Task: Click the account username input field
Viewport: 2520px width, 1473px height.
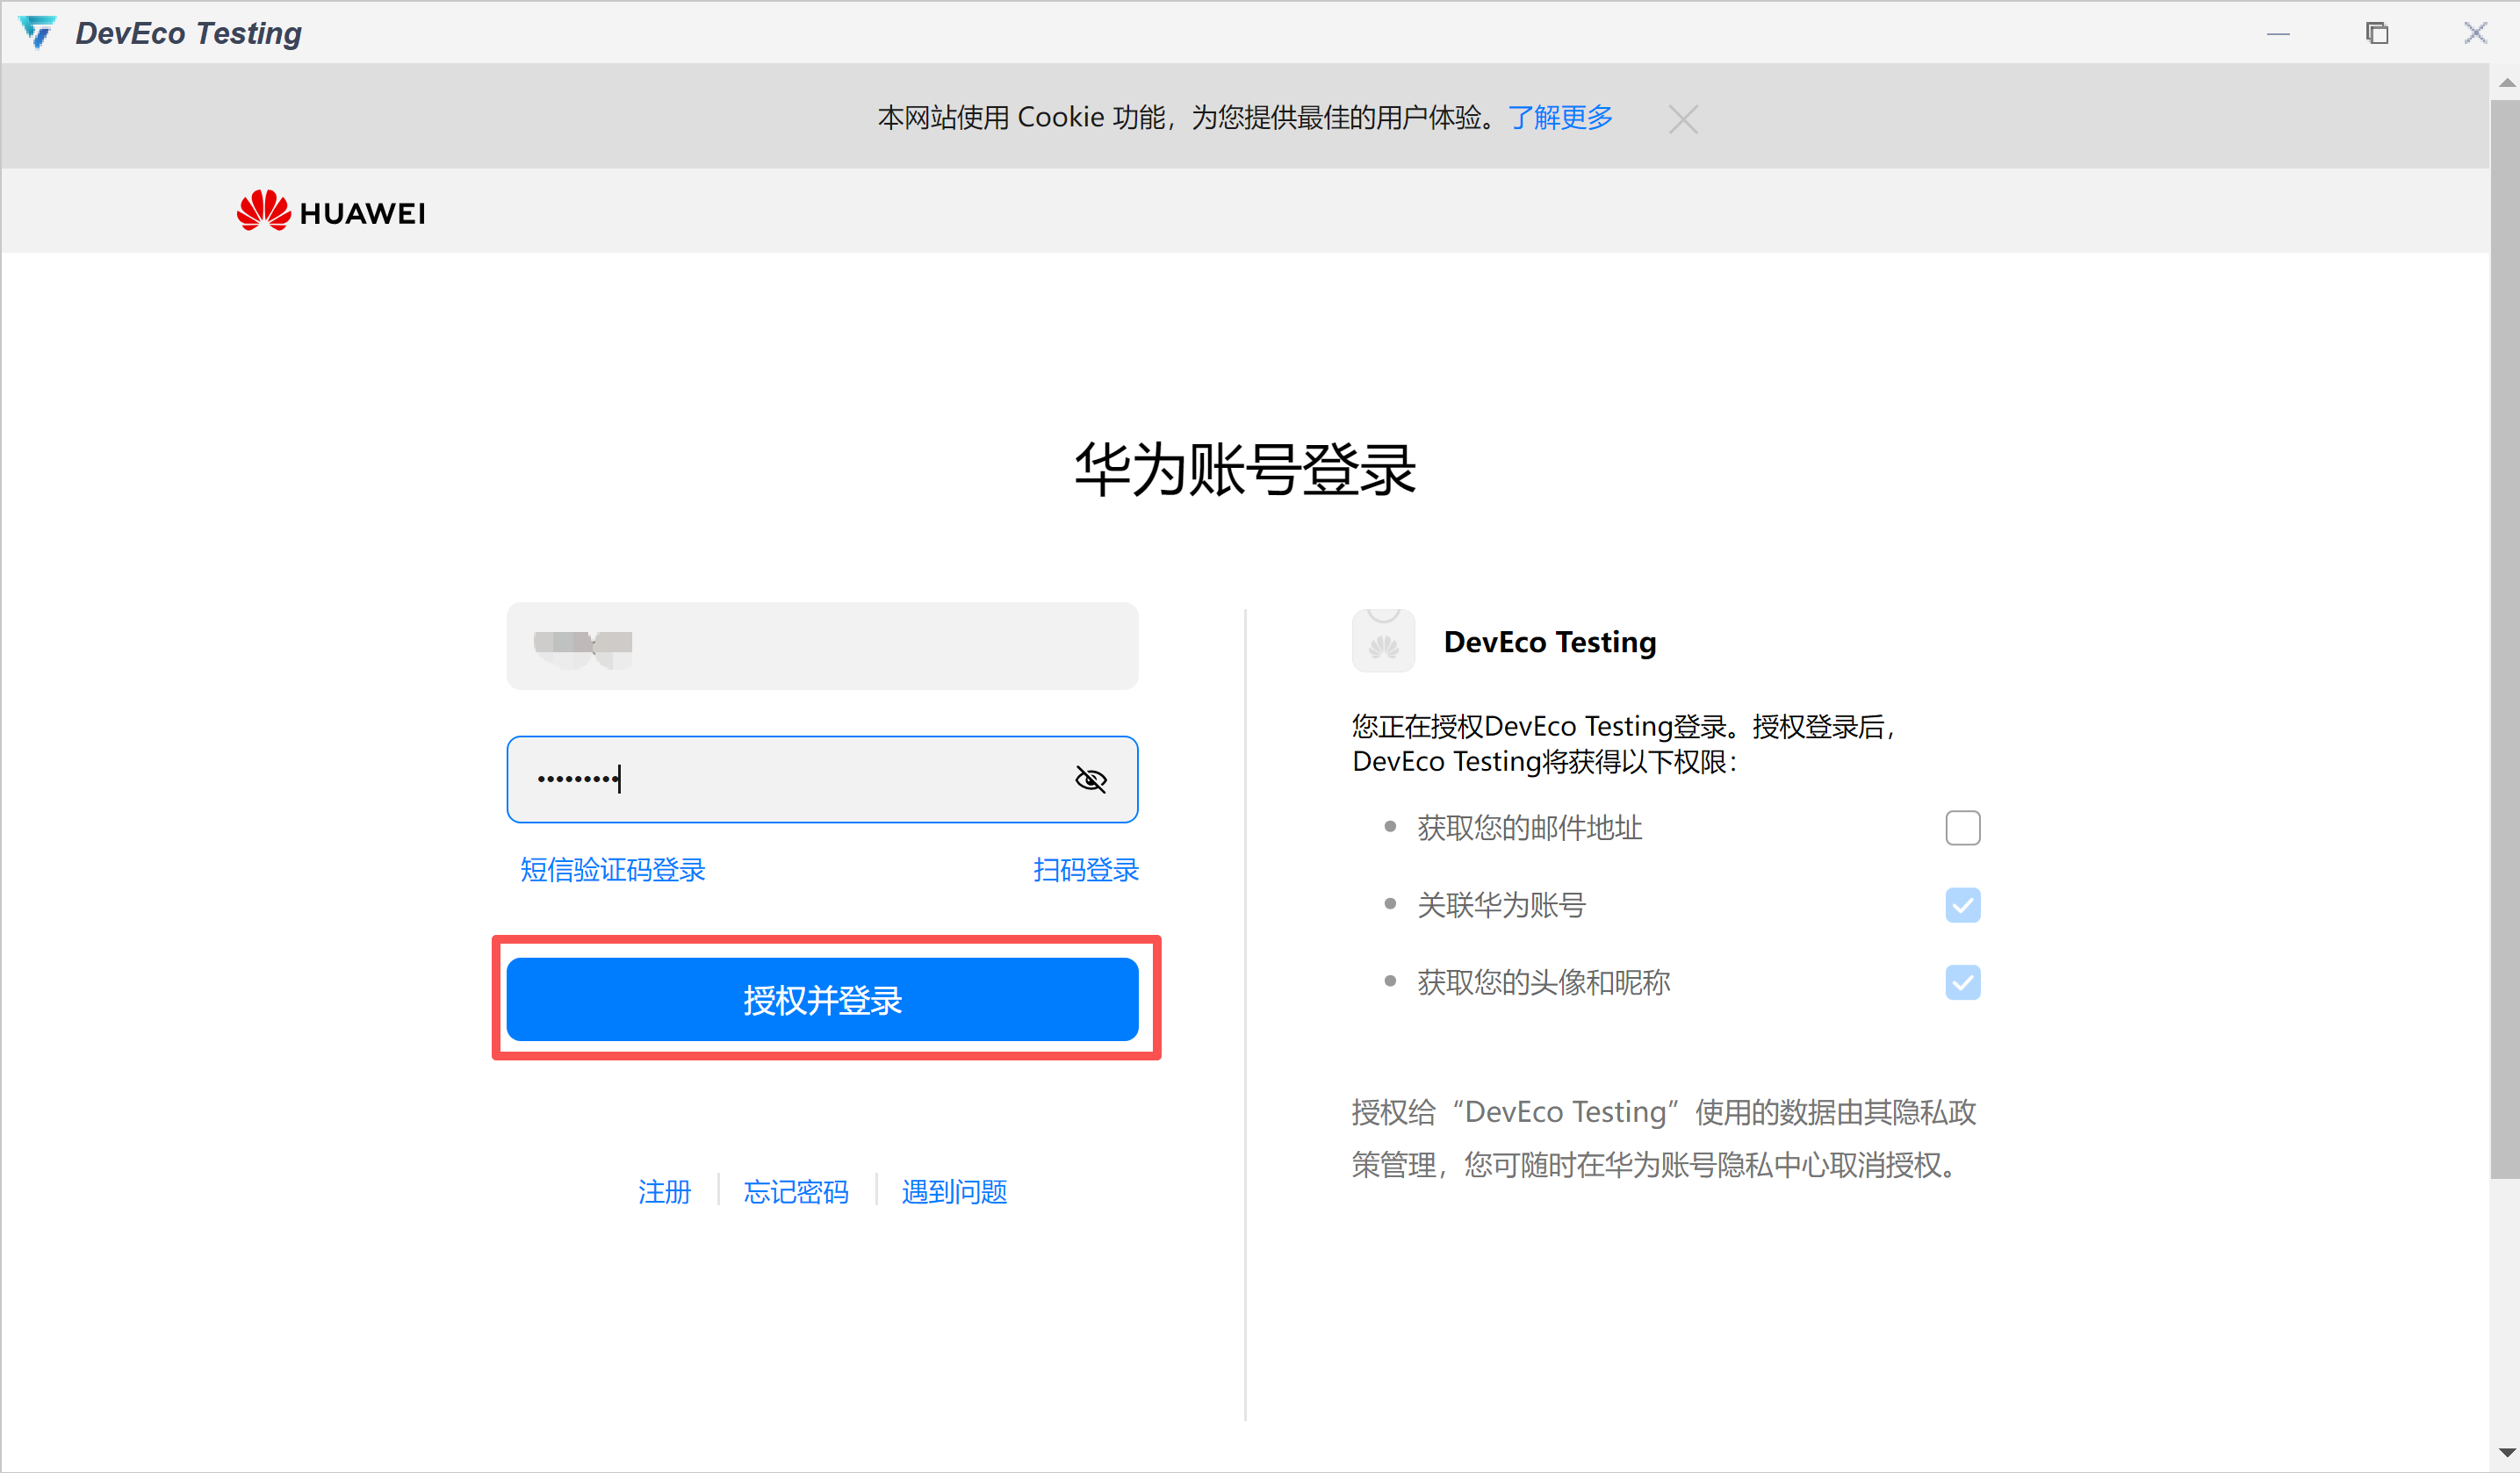Action: point(822,645)
